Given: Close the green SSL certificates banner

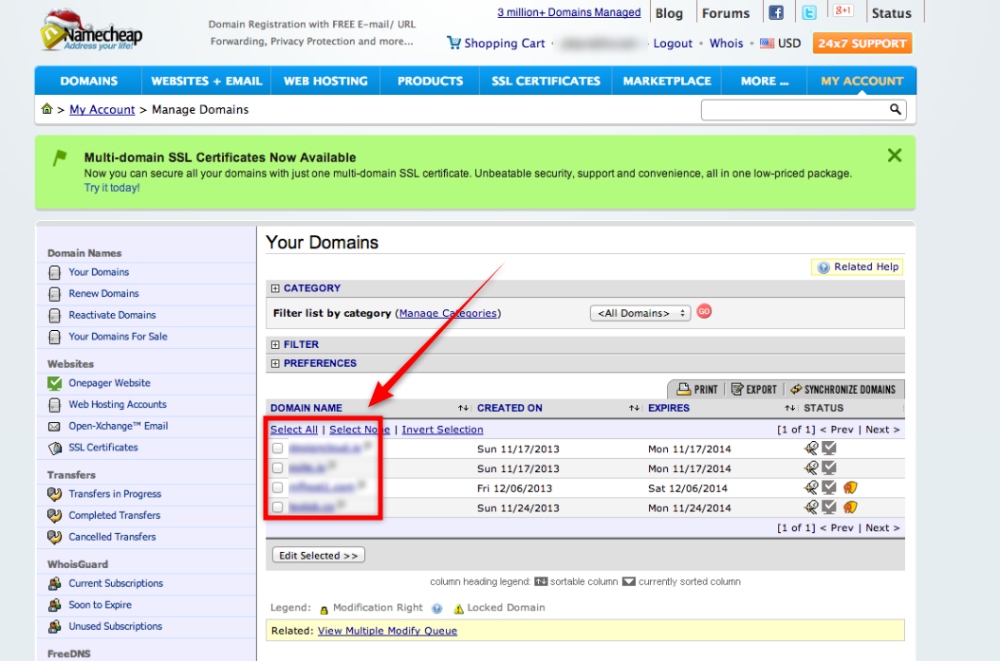Looking at the screenshot, I should tap(894, 155).
